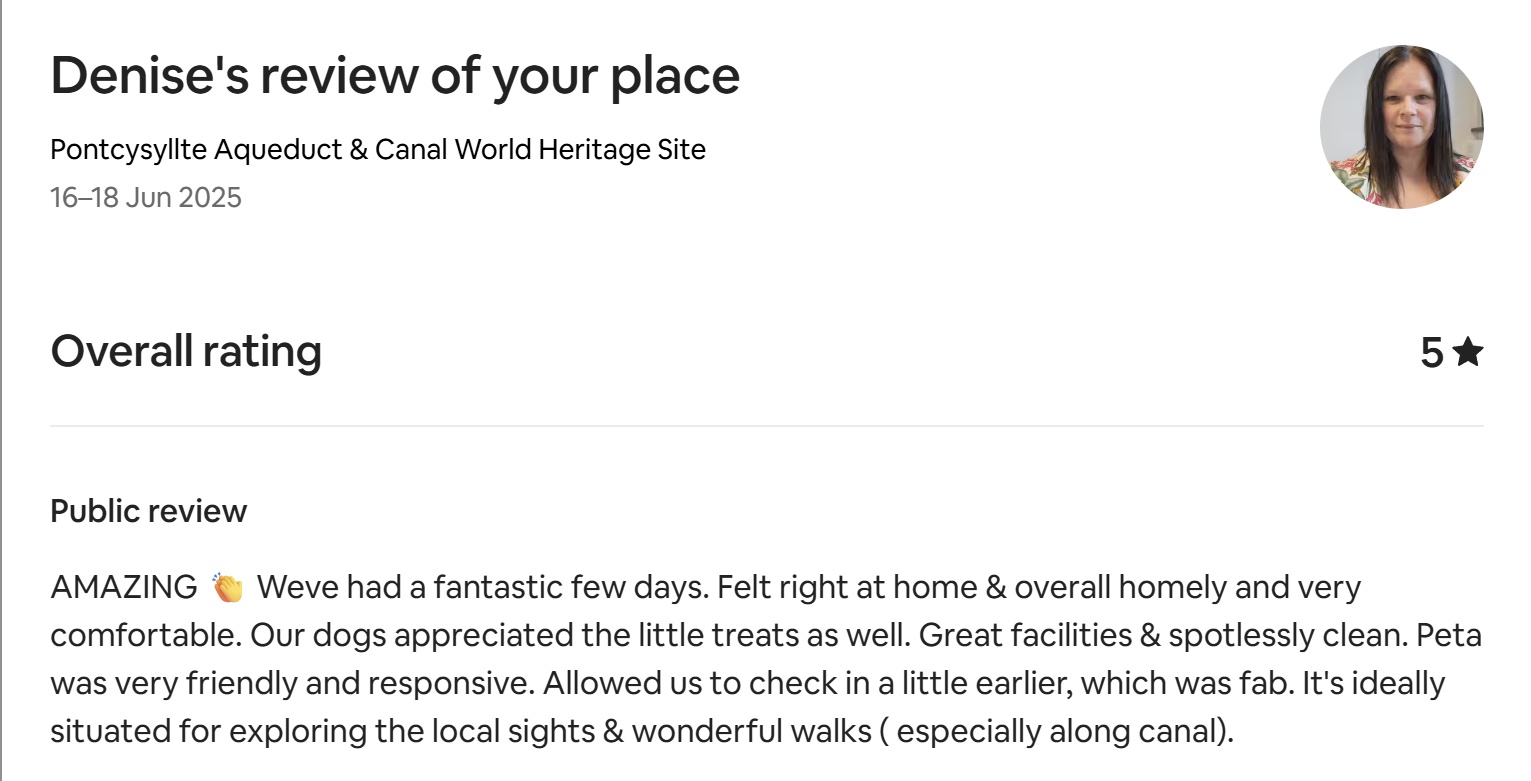Select the "Overall rating" label
This screenshot has width=1531, height=781.
[x=186, y=351]
